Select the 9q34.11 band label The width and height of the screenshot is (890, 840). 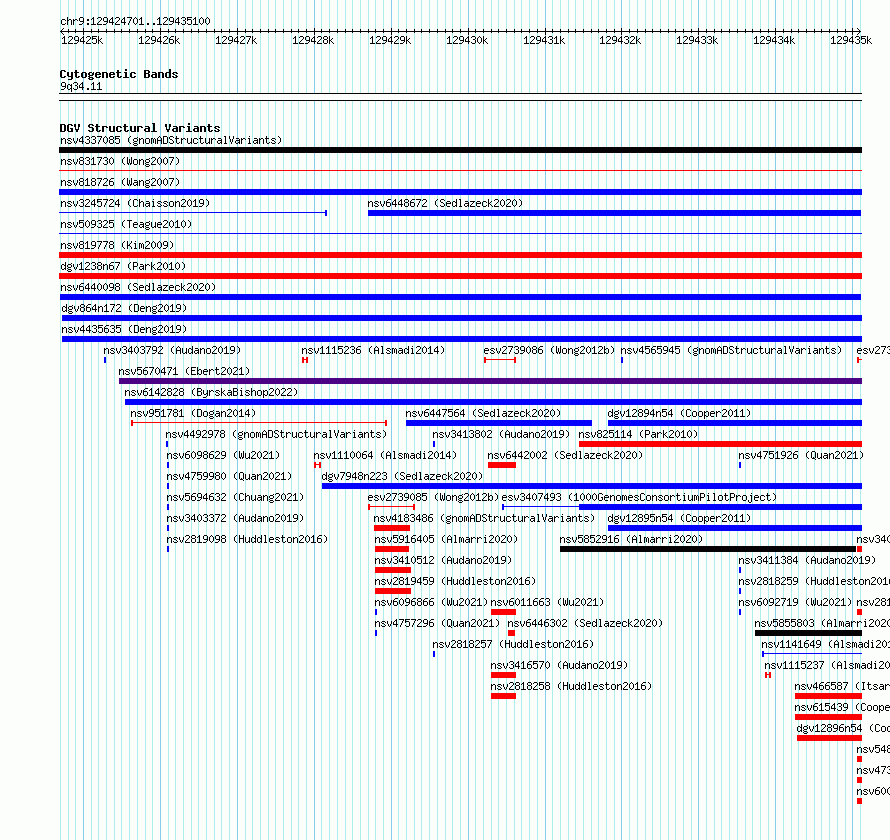[x=81, y=87]
